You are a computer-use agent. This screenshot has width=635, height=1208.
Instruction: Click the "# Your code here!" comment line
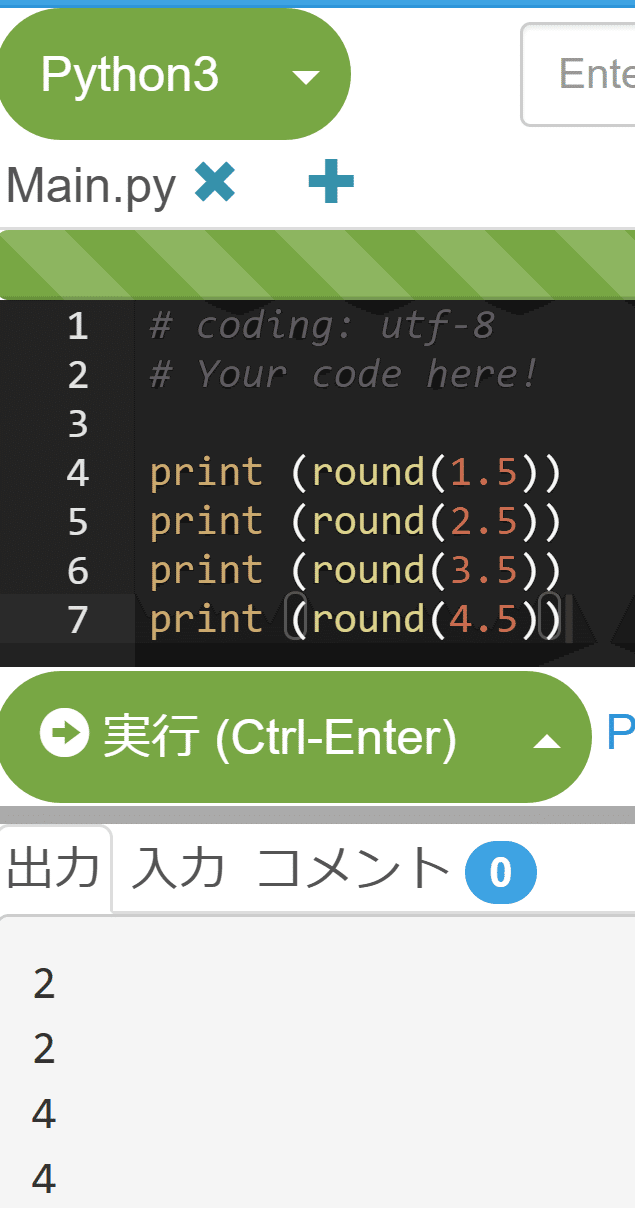click(343, 374)
